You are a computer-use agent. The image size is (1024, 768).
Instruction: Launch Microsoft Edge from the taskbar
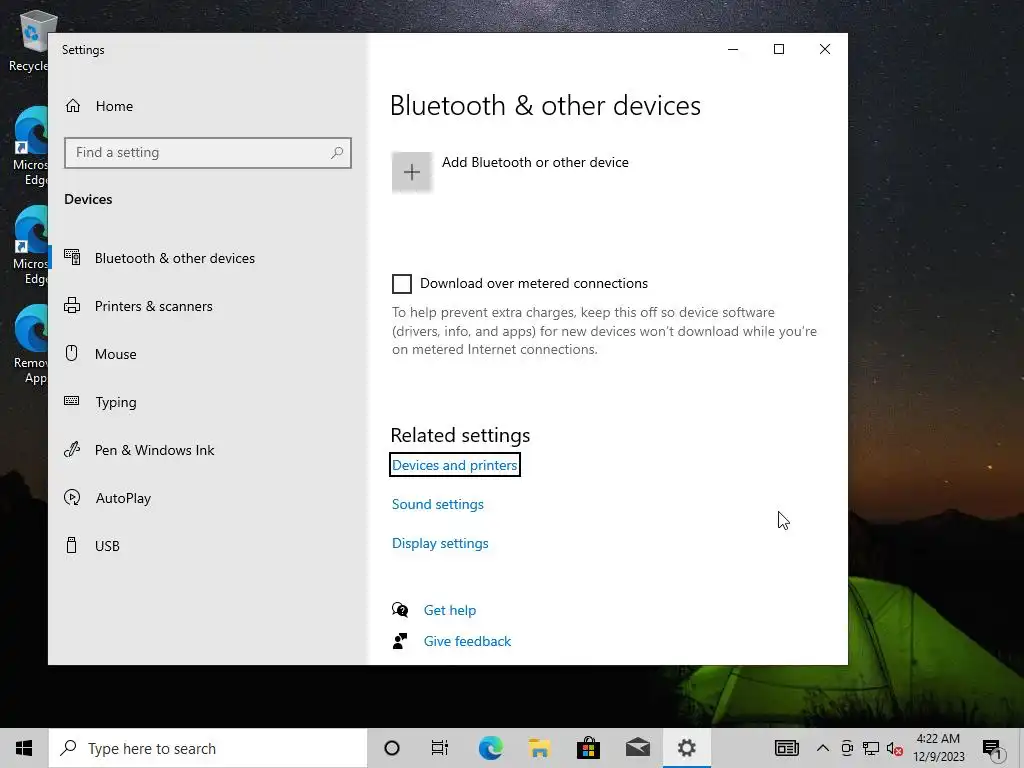point(490,748)
